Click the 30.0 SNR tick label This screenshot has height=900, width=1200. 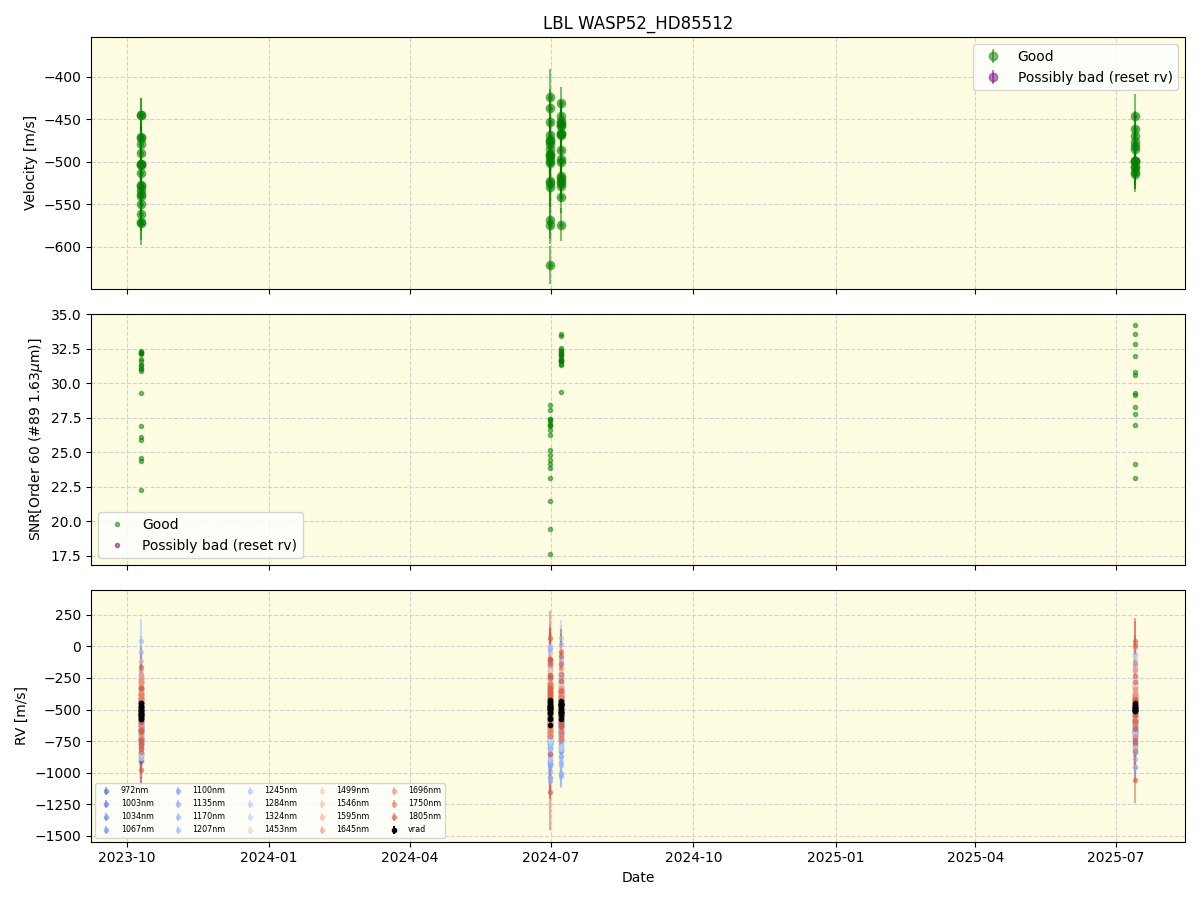[68, 384]
